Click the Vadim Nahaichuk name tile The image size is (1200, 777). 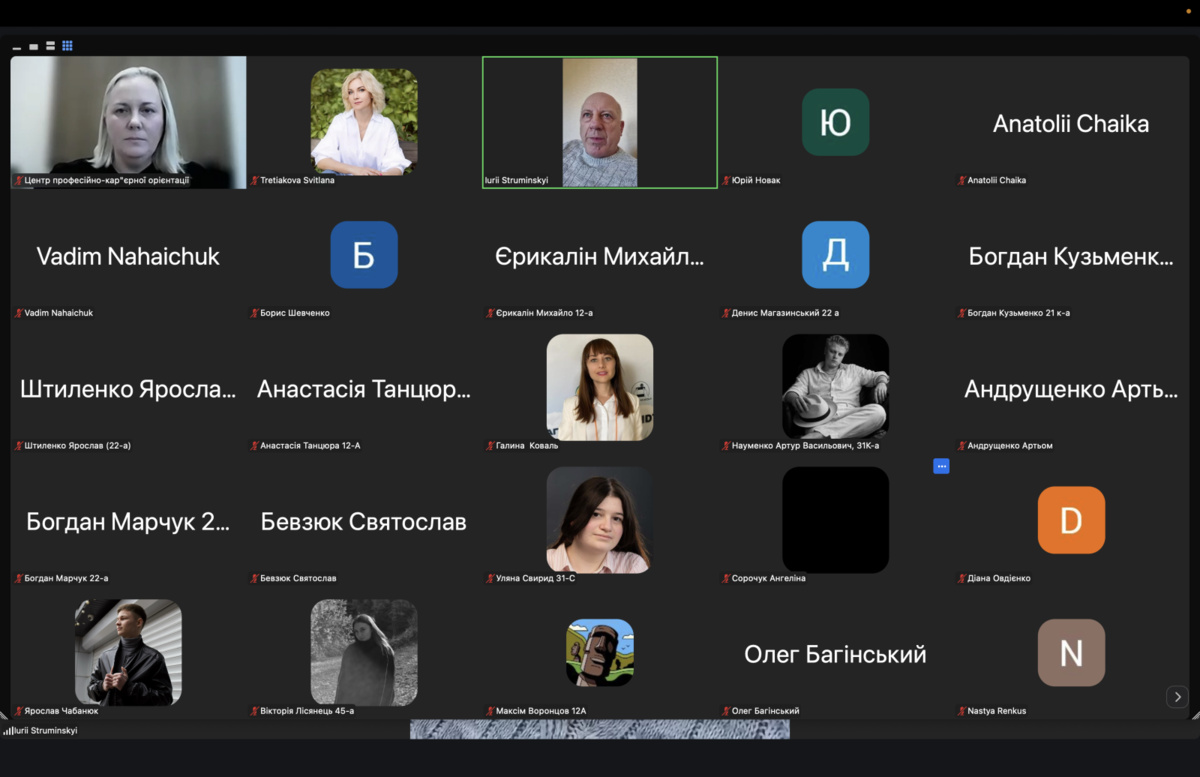pyautogui.click(x=128, y=256)
